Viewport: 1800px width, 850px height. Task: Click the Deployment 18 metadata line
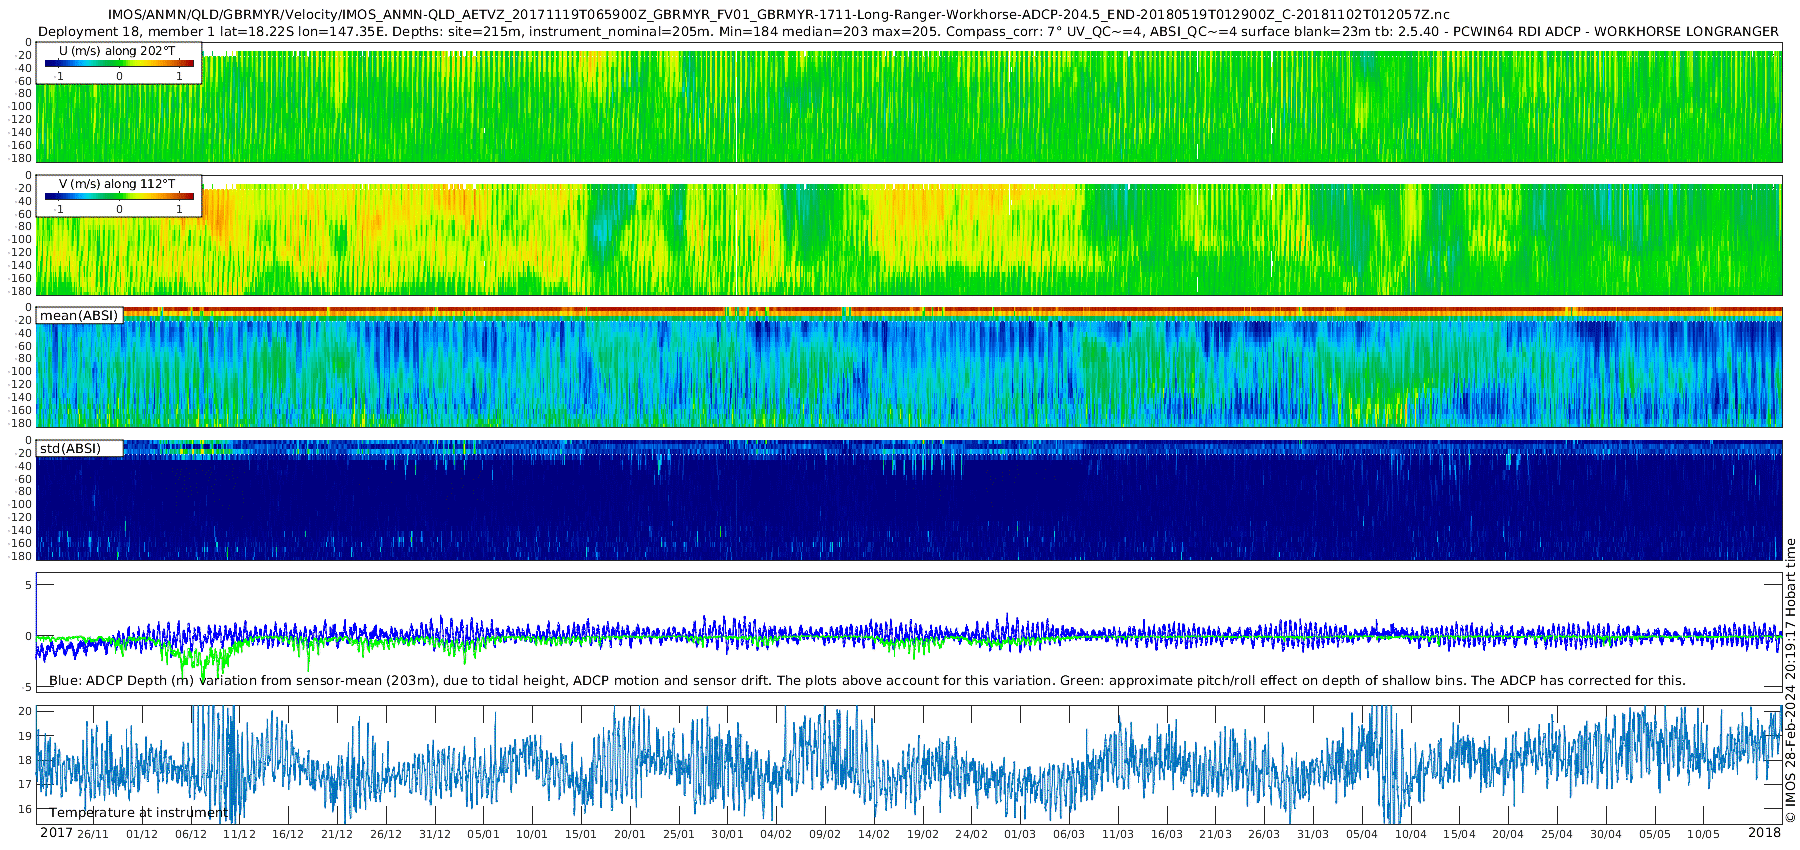[908, 31]
